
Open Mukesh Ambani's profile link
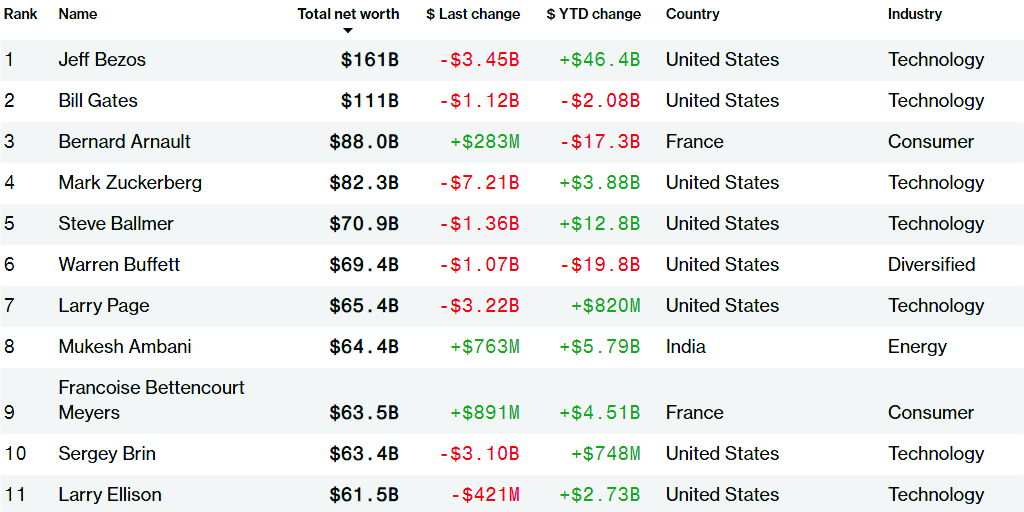125,347
